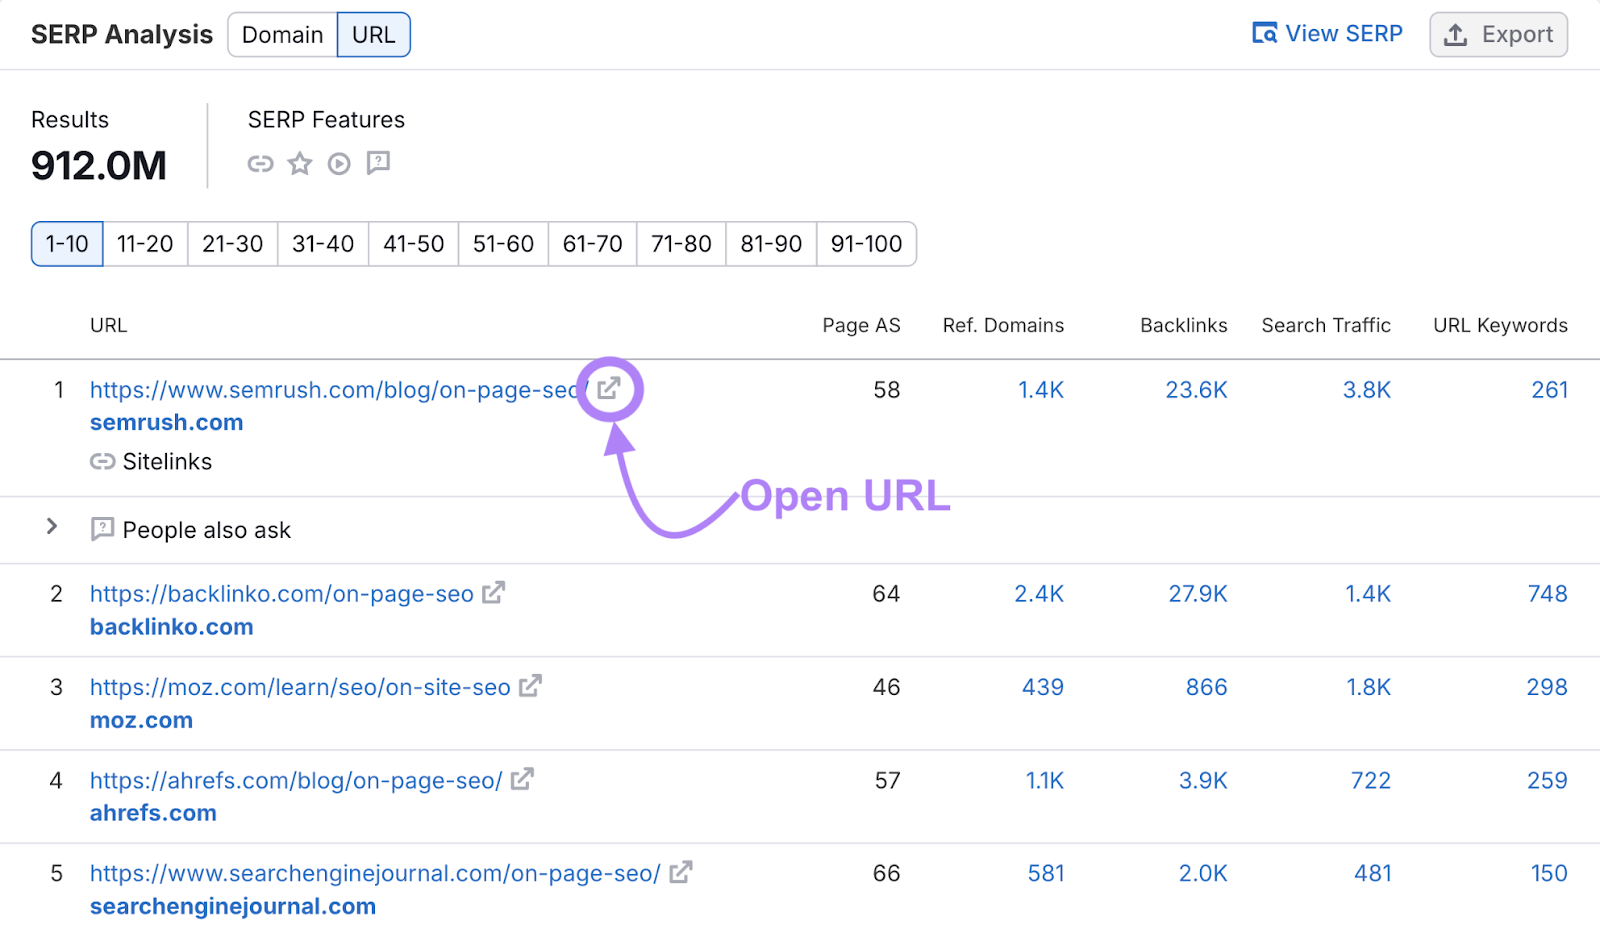Click the external link icon on the ahrefs result
This screenshot has height=934, width=1600.
click(523, 779)
